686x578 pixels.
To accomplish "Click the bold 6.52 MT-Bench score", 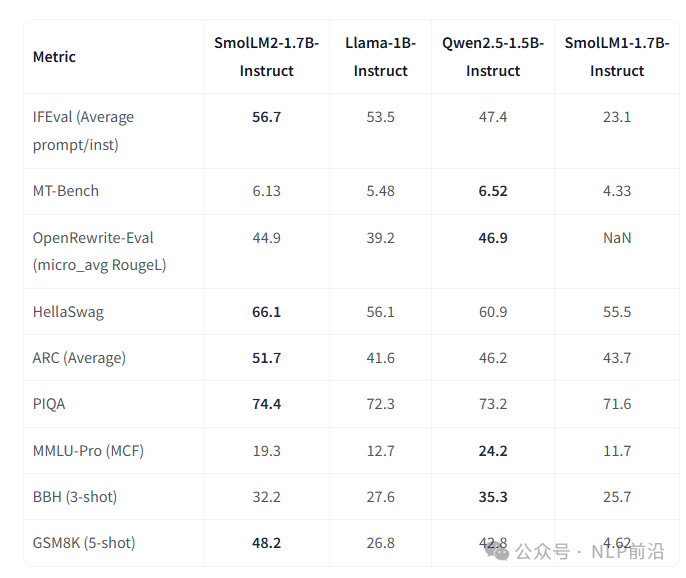I will [493, 191].
